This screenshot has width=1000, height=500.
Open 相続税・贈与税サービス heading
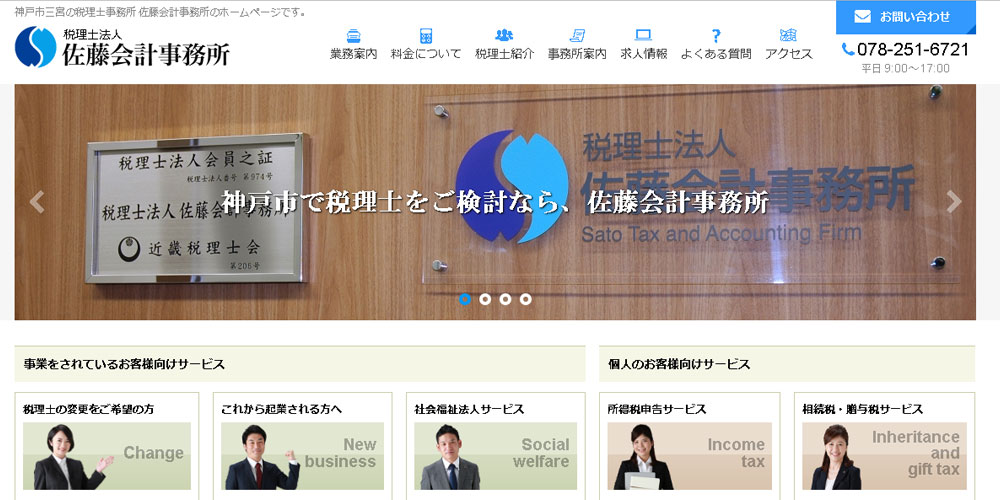pos(862,409)
